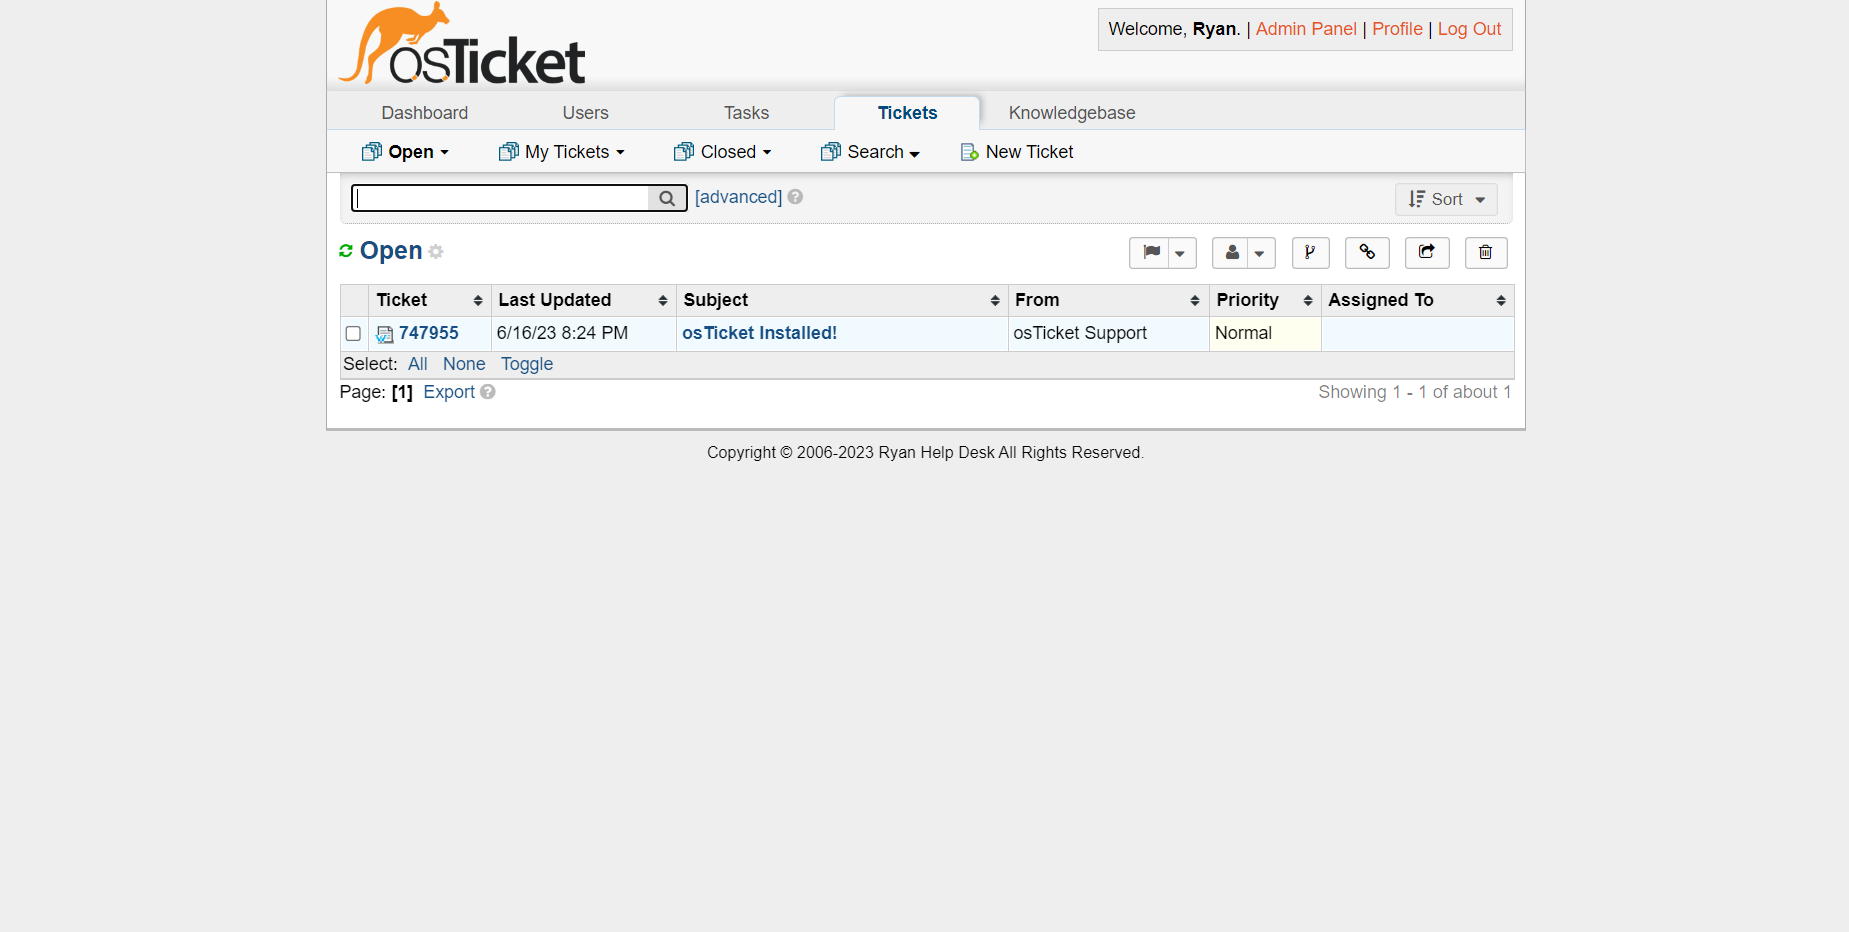Click Log Out link
This screenshot has width=1849, height=932.
pos(1469,29)
